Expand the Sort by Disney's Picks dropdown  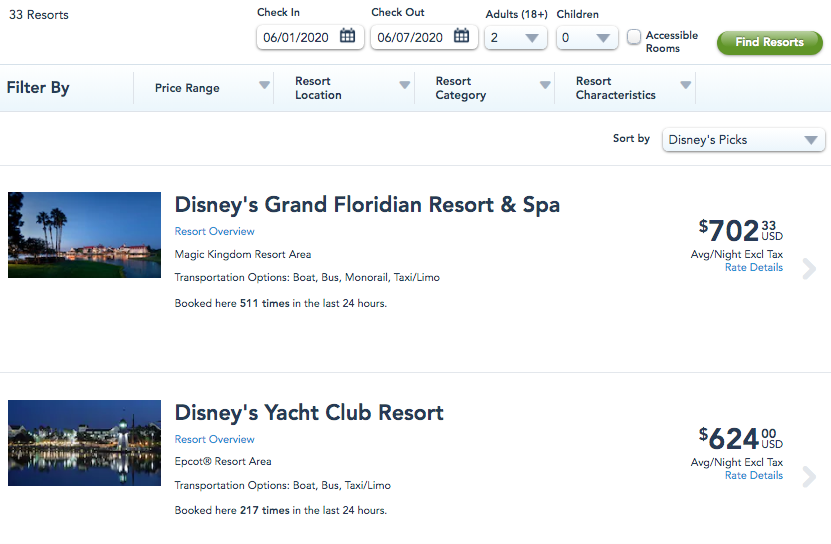(743, 140)
